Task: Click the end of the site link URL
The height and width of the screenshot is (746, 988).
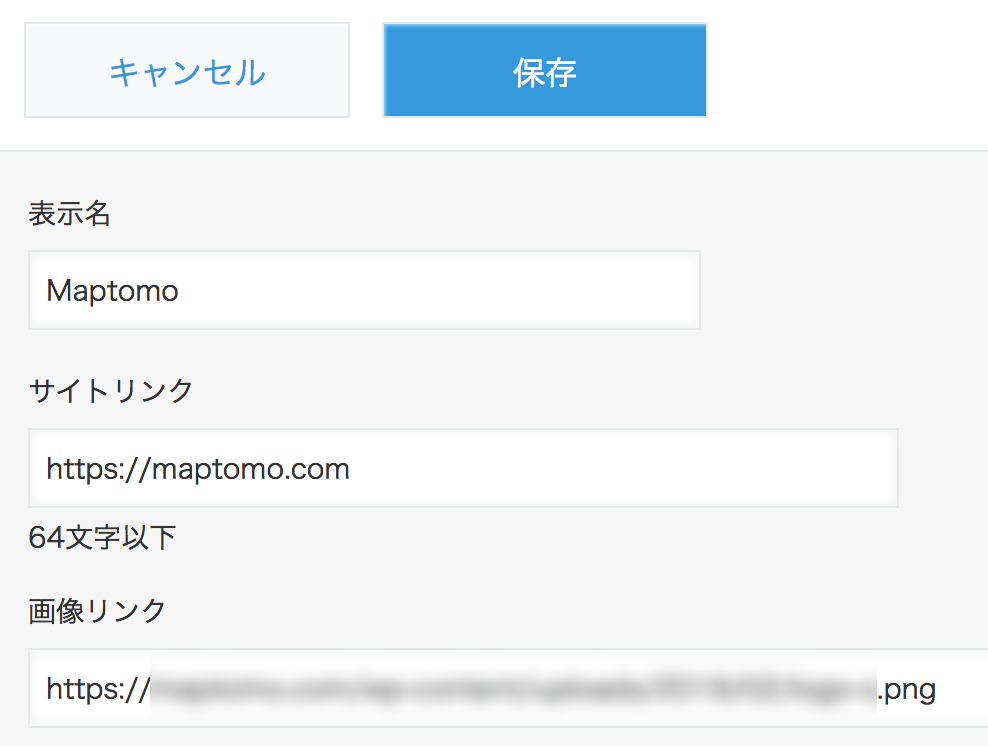Action: point(352,468)
